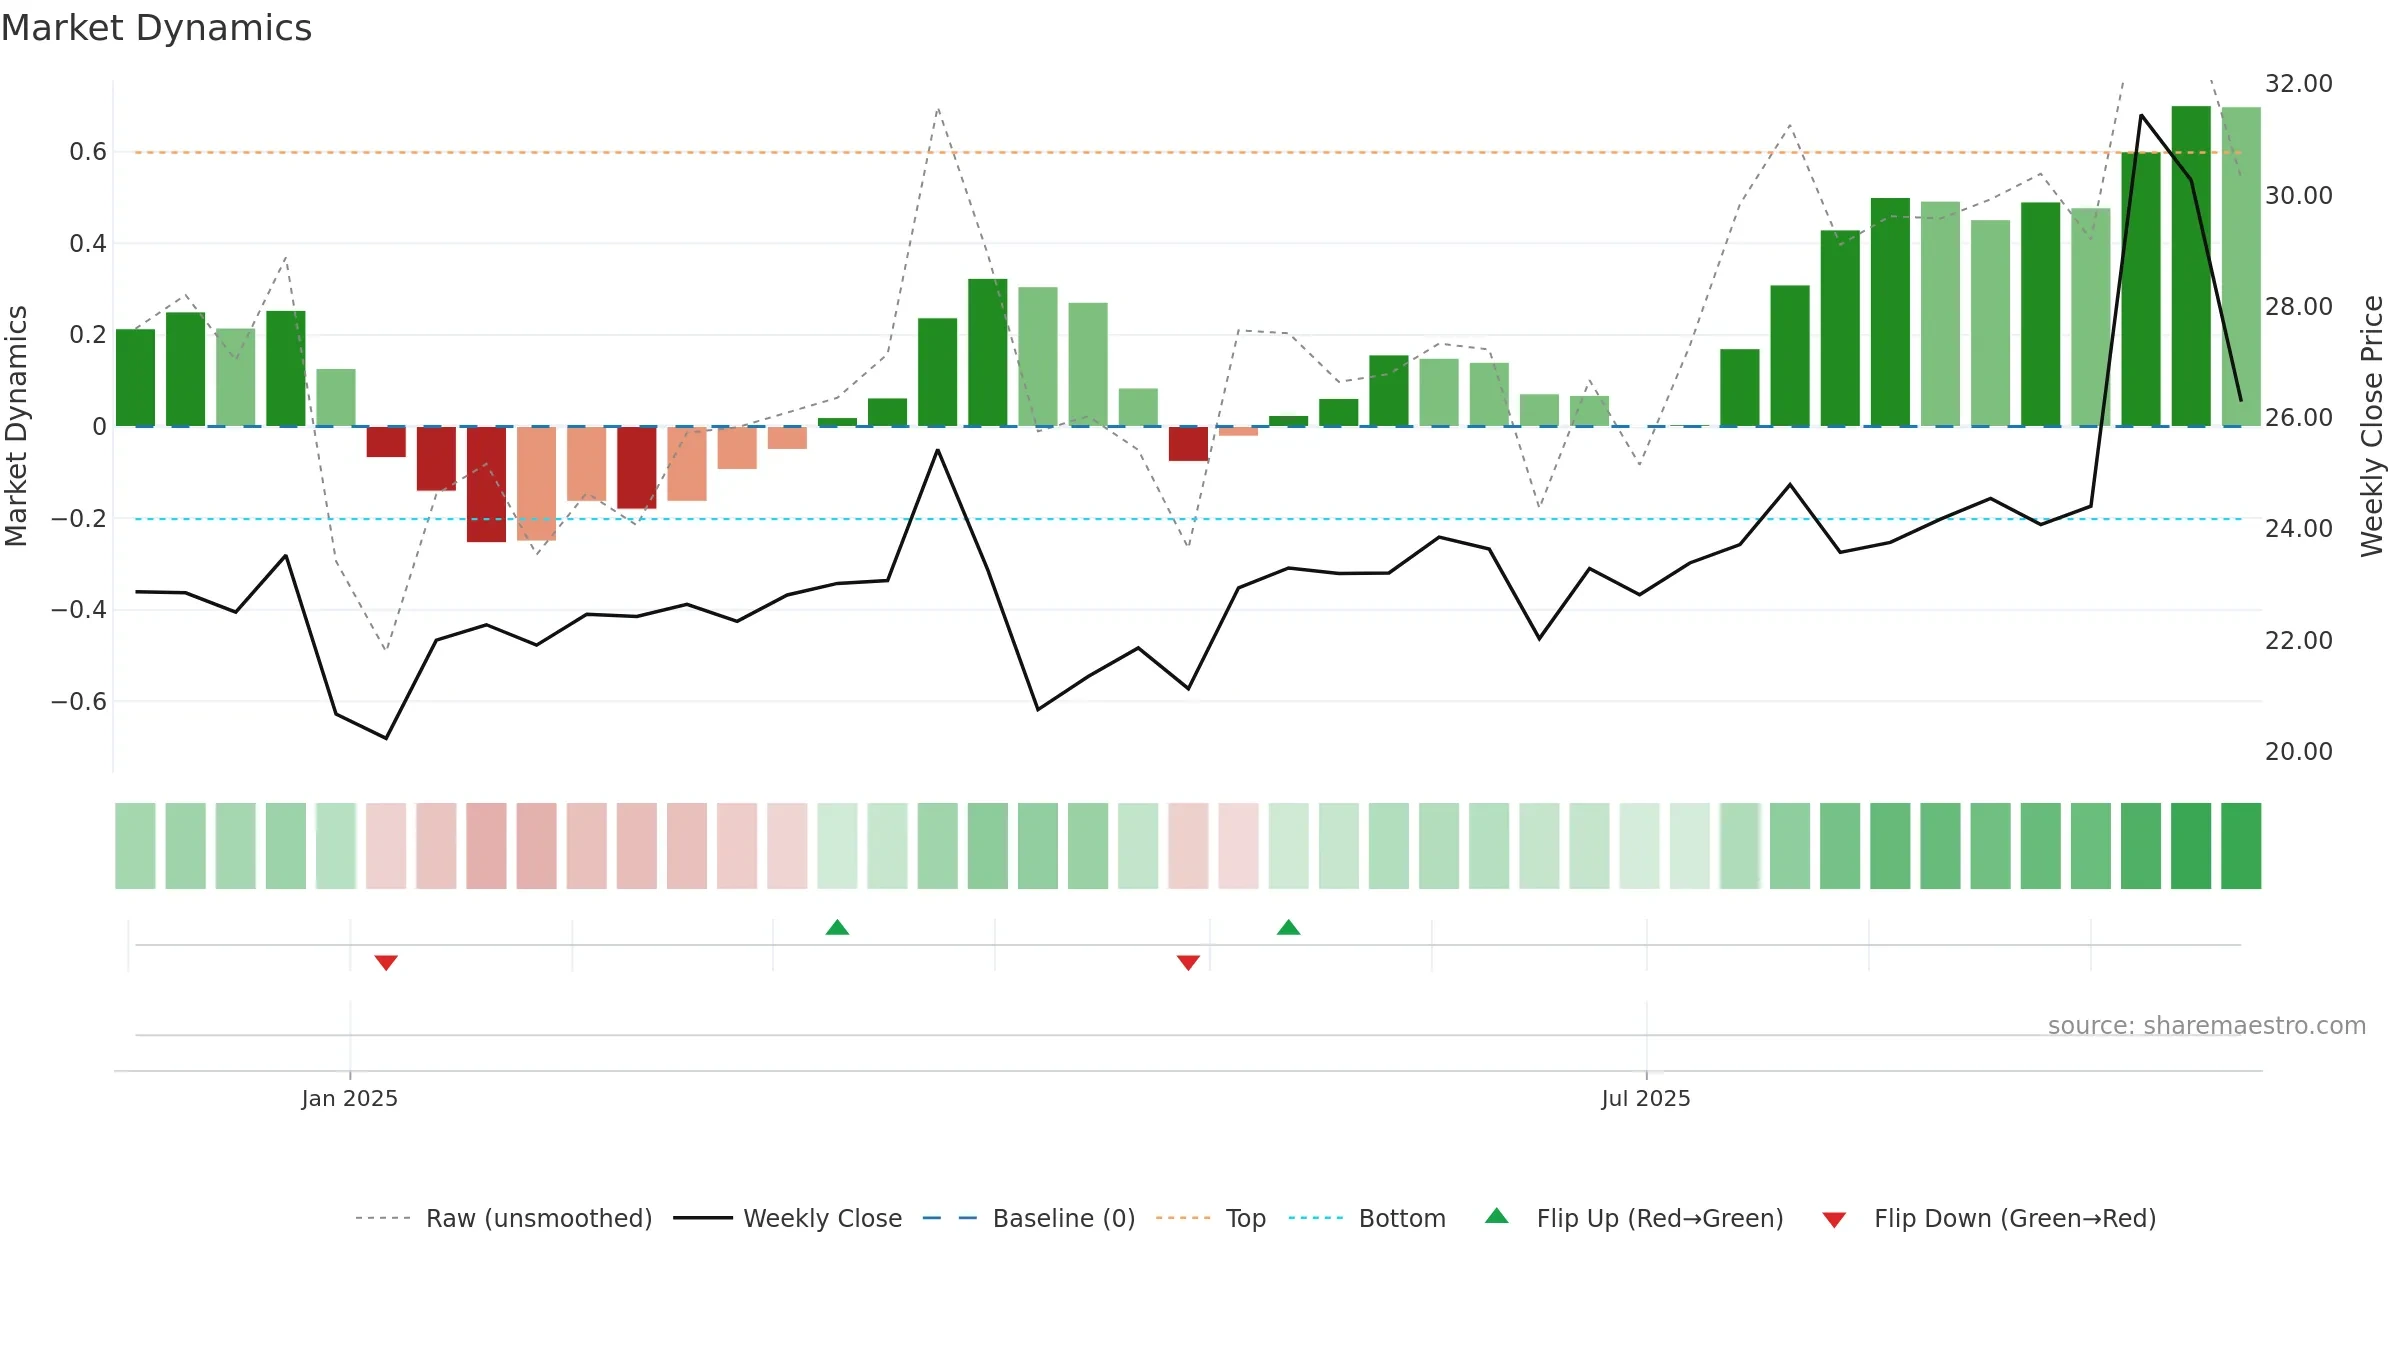Toggle the Flip Down (Green→Red) legend entry
The height and width of the screenshot is (1350, 2400).
click(1989, 1218)
